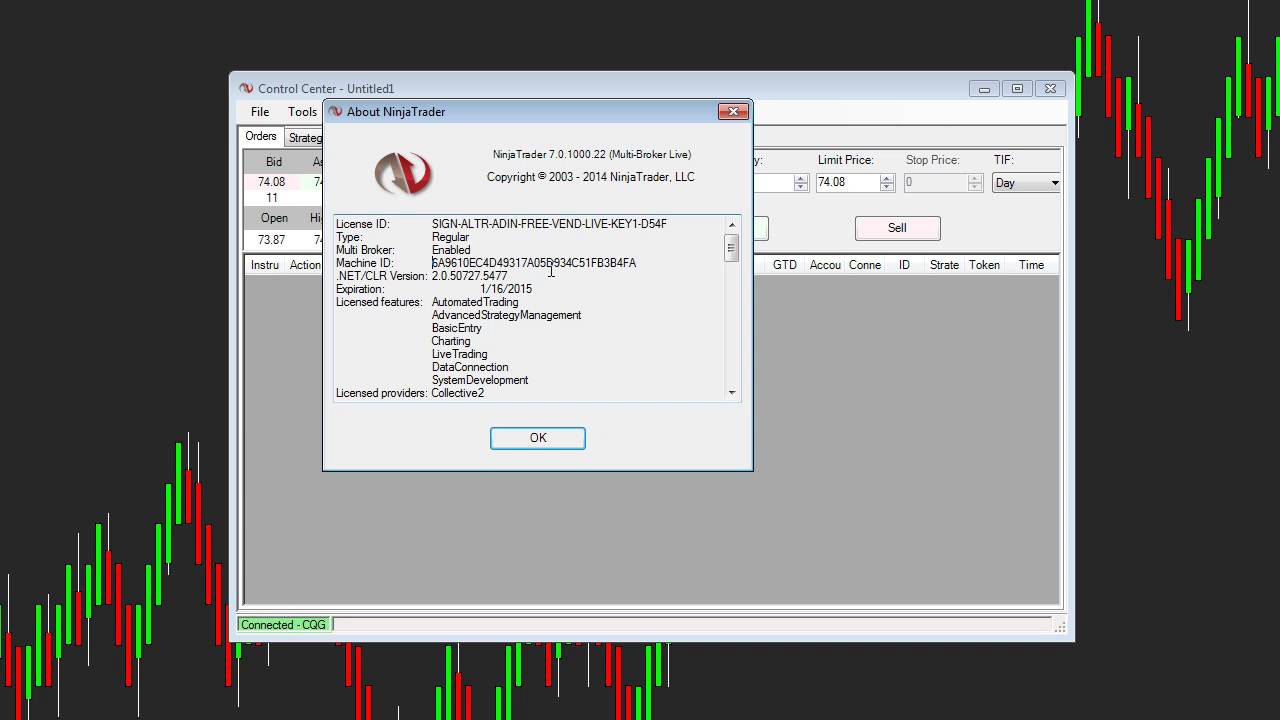Viewport: 1280px width, 720px height.
Task: Click the Time column header
Action: pos(1031,265)
